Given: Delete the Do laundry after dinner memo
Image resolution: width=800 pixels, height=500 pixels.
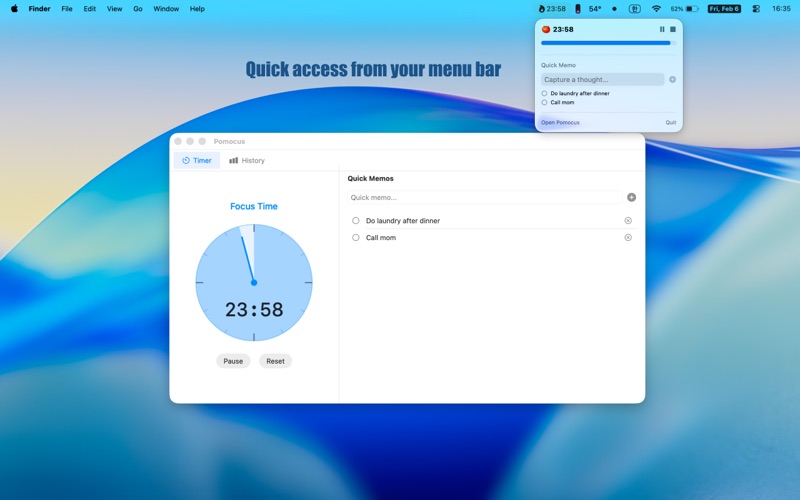Looking at the screenshot, I should coord(628,220).
